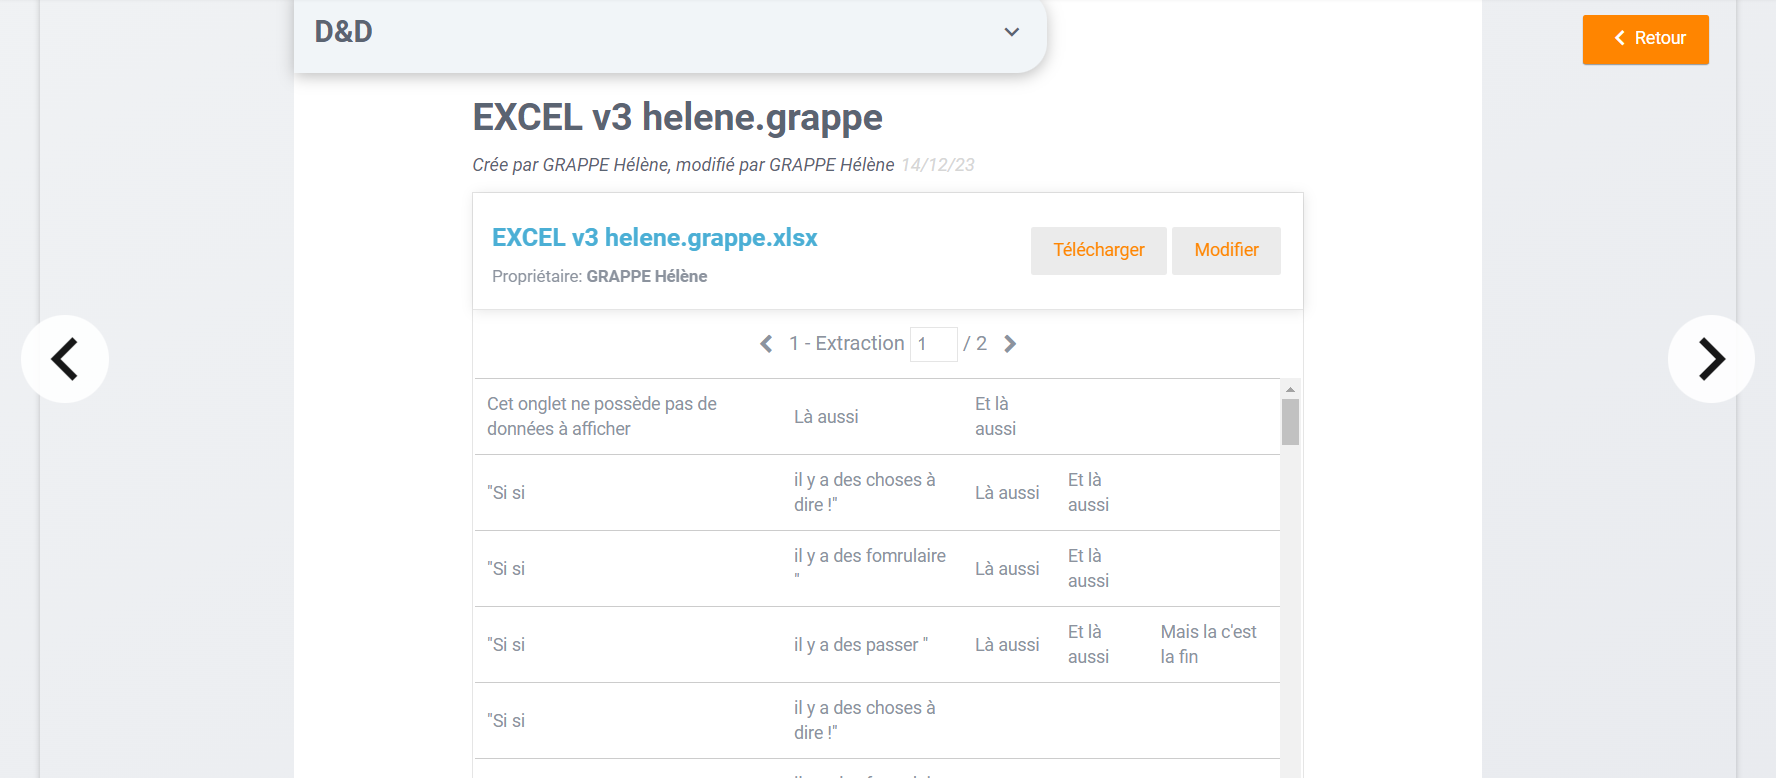Click the table scrollbar up arrow
The width and height of the screenshot is (1776, 778).
point(1290,389)
